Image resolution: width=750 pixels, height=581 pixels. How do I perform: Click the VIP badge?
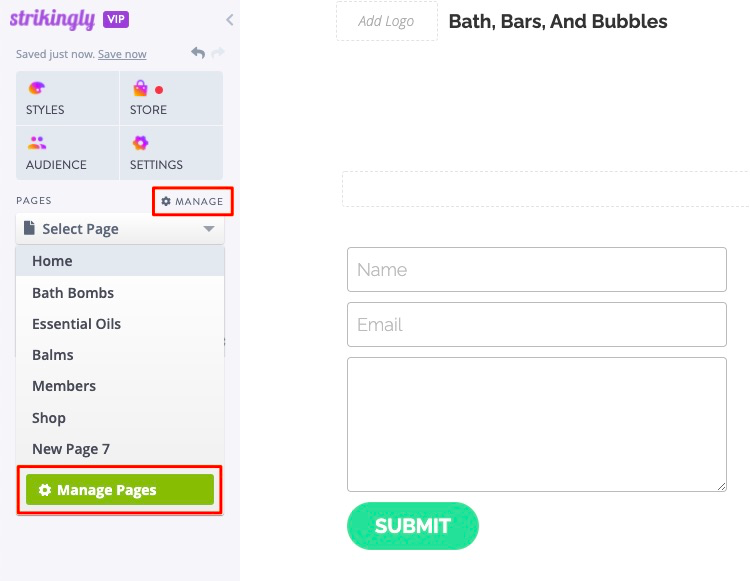point(116,19)
